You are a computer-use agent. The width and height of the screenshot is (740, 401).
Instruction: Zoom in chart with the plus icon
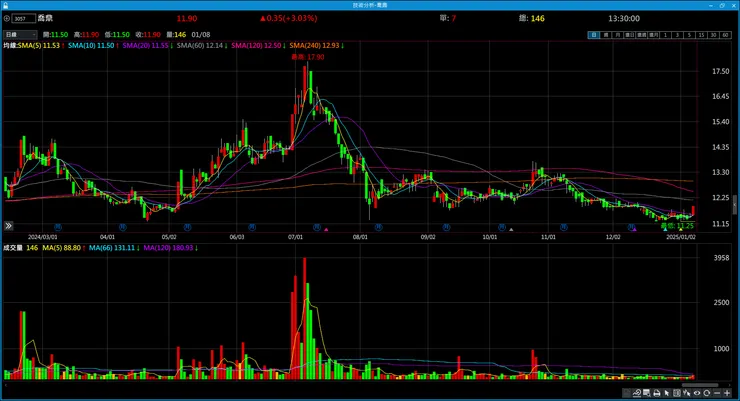coord(727,393)
